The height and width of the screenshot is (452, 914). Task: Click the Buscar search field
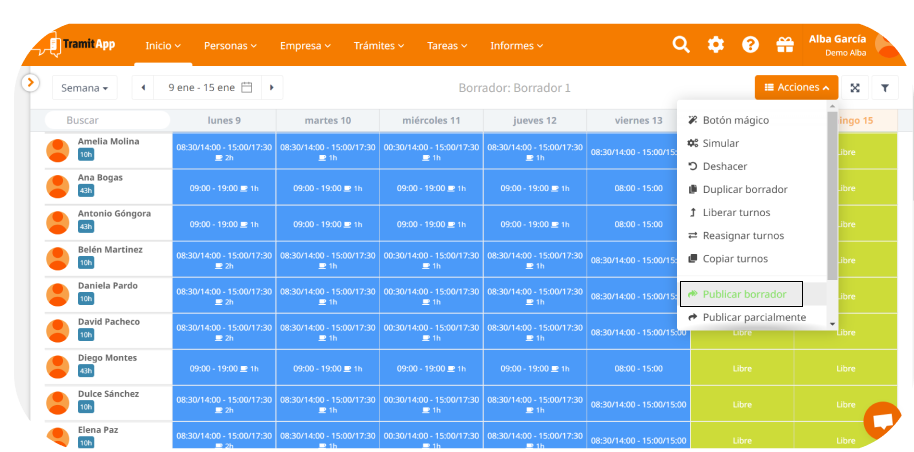pos(107,120)
